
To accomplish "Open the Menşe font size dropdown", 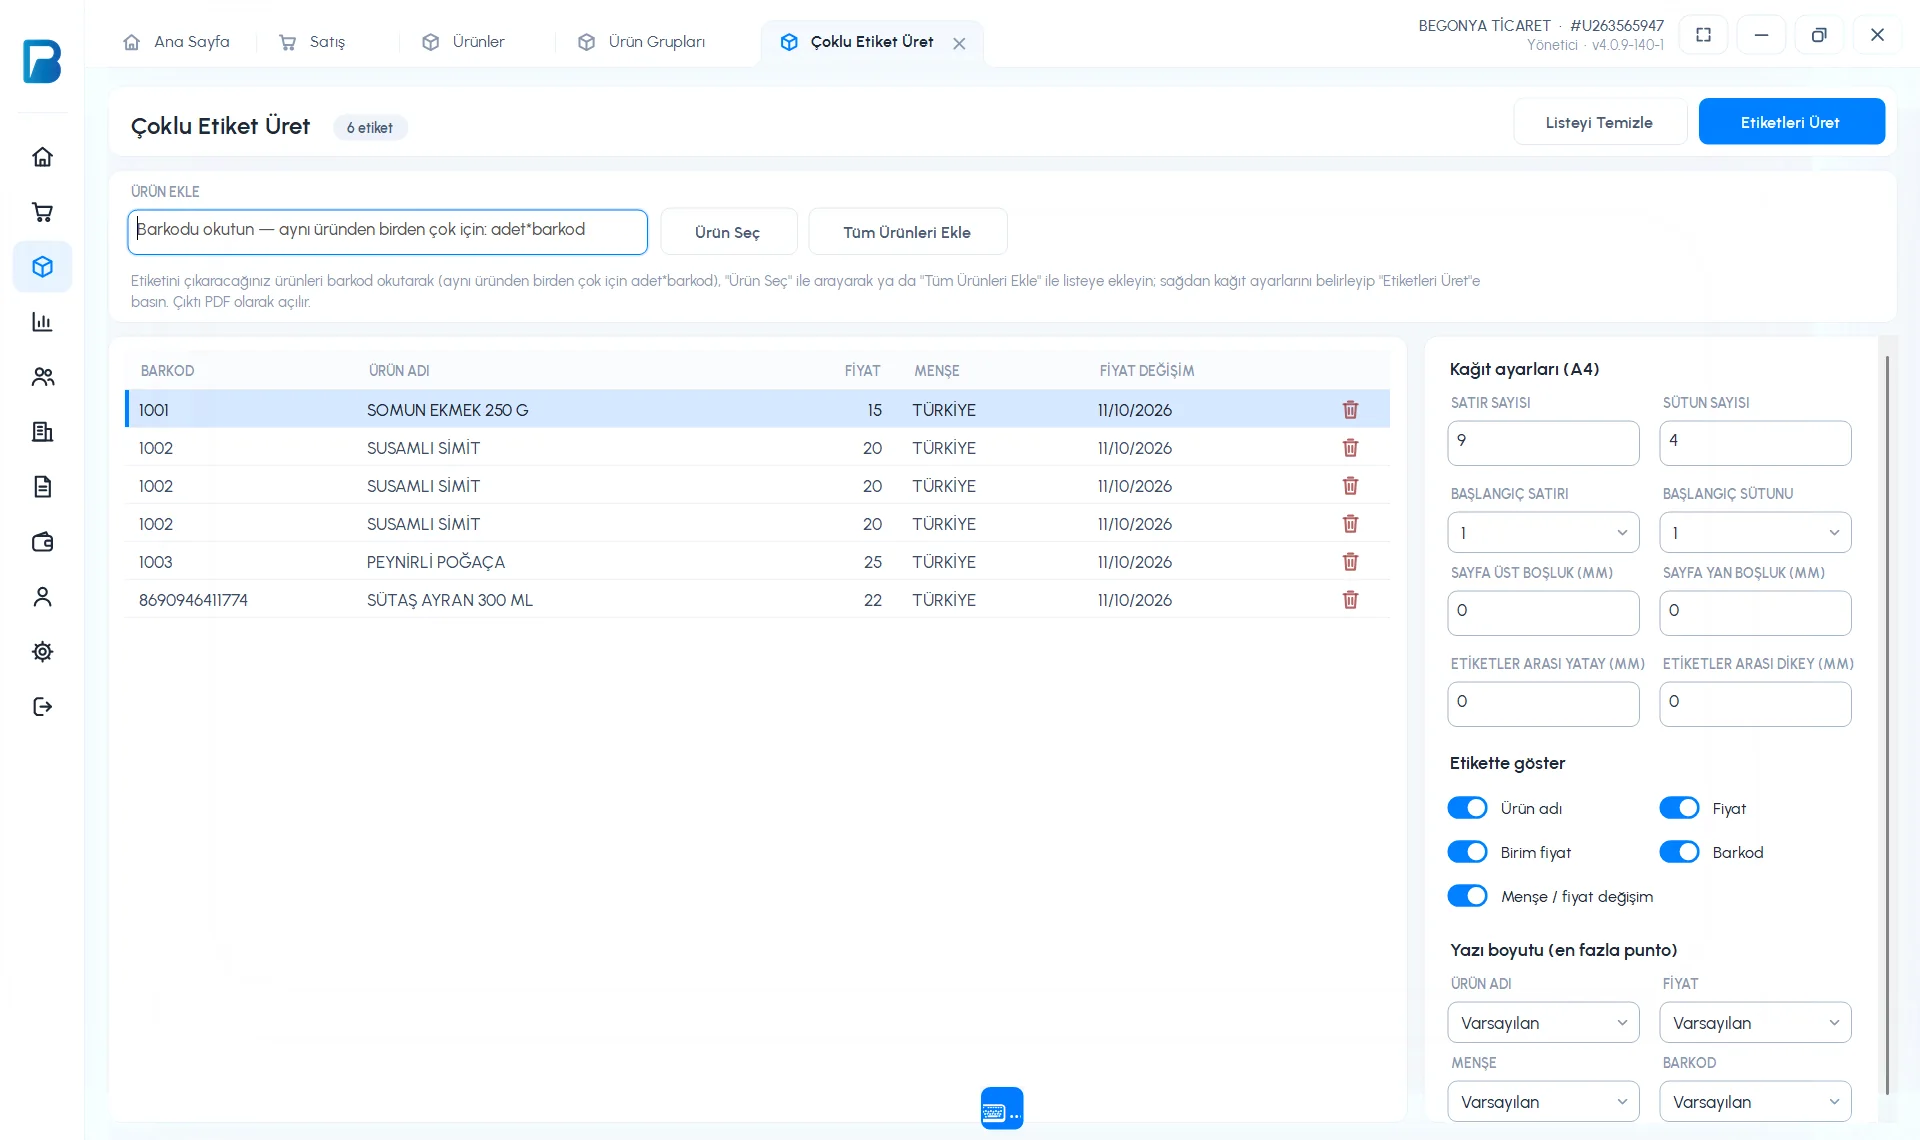I will point(1543,1102).
